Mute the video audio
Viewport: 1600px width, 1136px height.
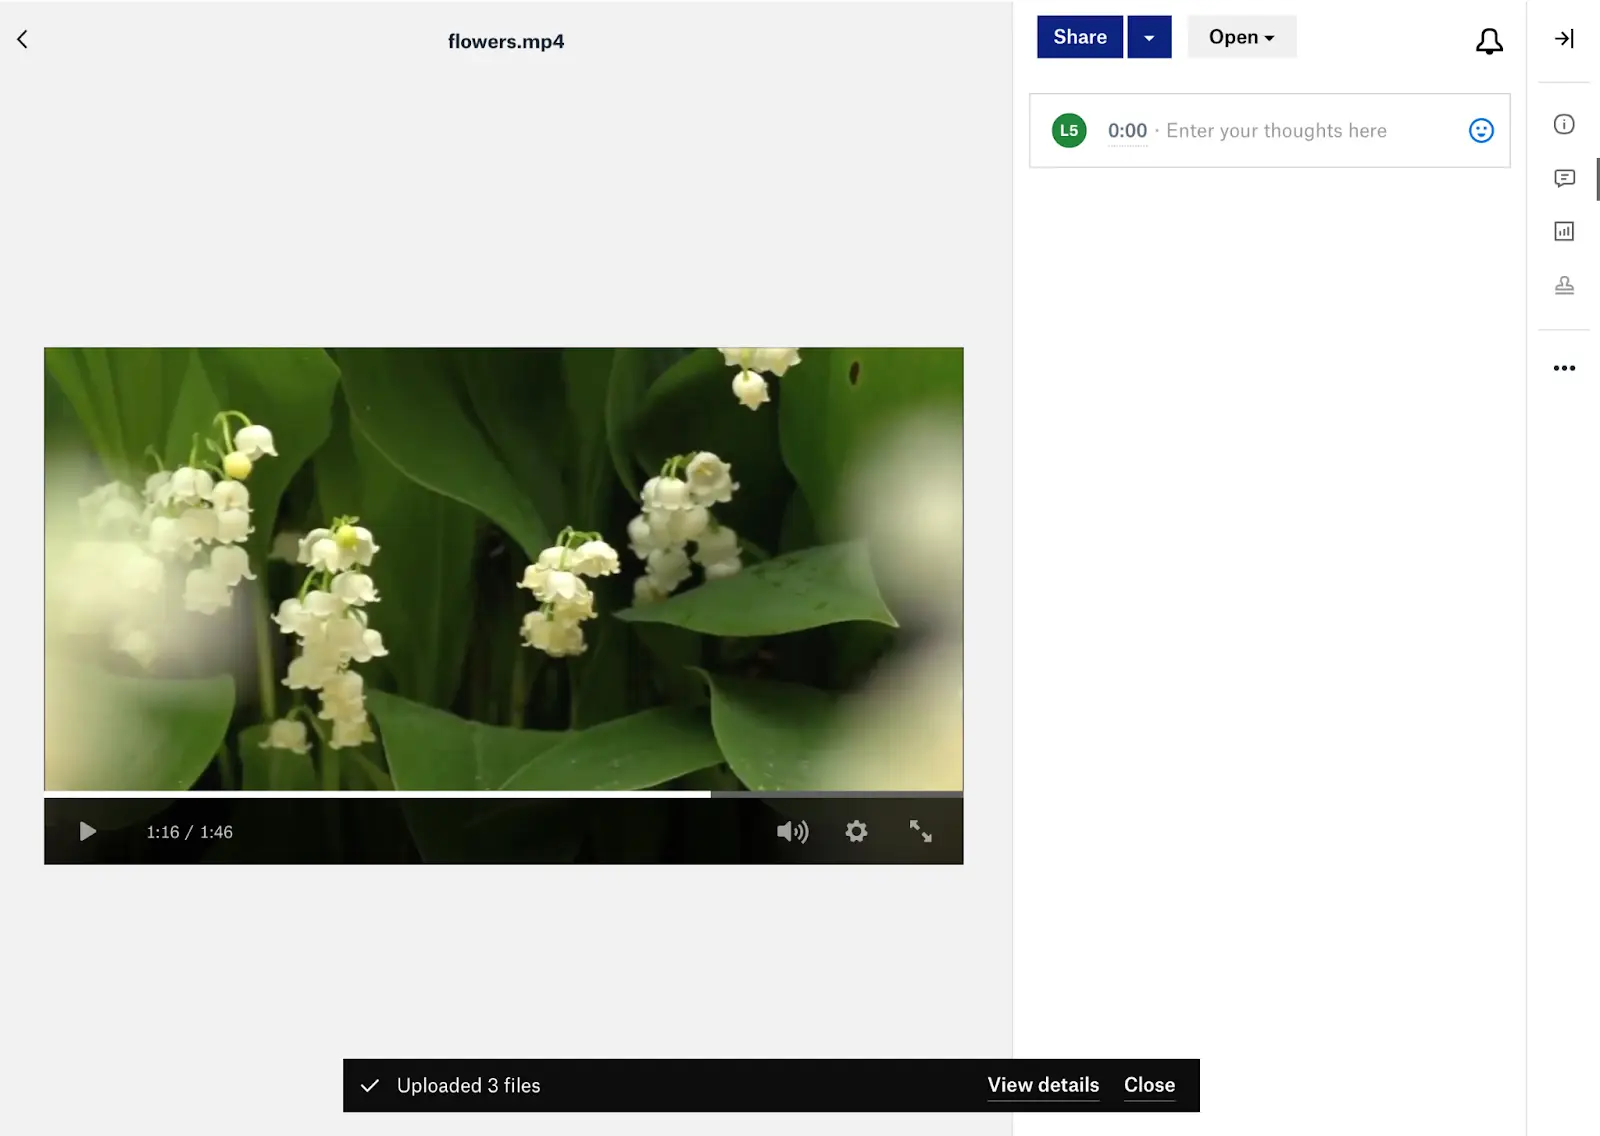(x=792, y=831)
